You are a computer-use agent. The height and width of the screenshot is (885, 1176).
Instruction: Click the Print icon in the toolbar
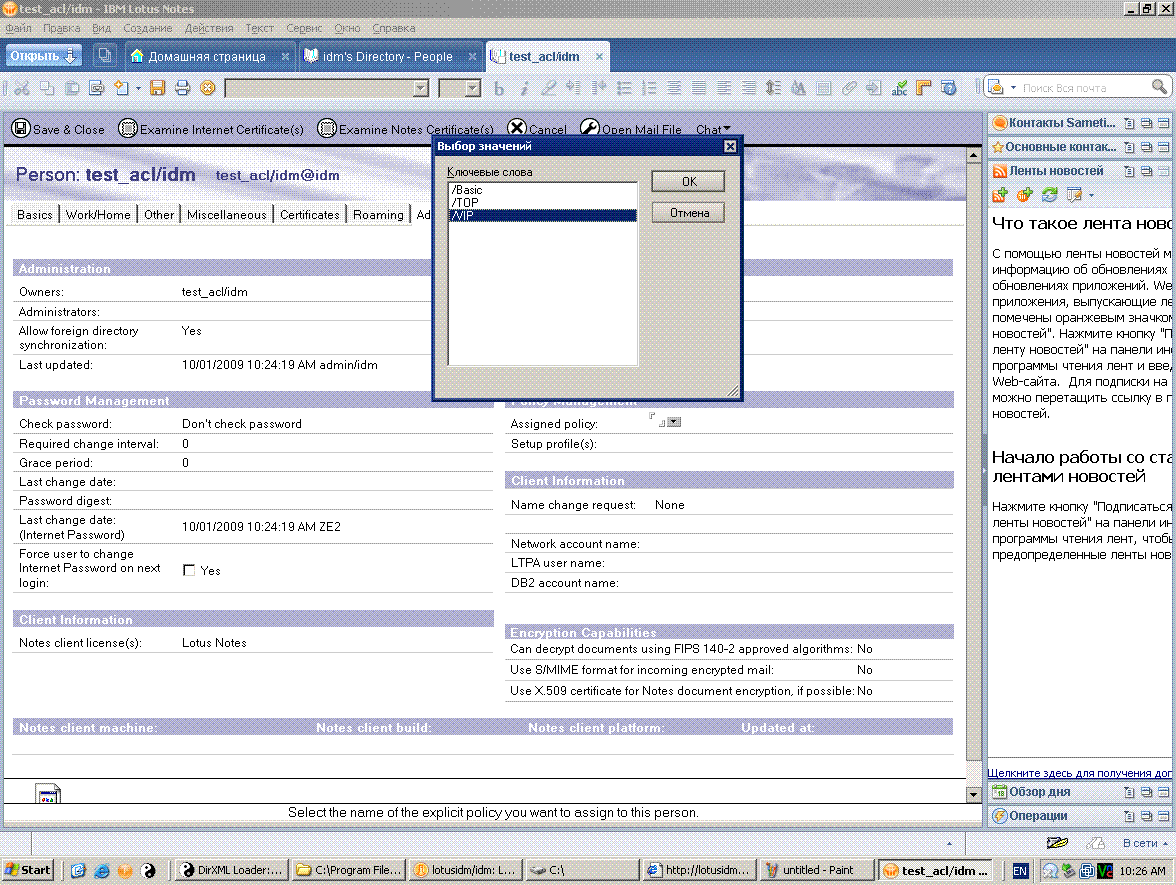coord(182,88)
